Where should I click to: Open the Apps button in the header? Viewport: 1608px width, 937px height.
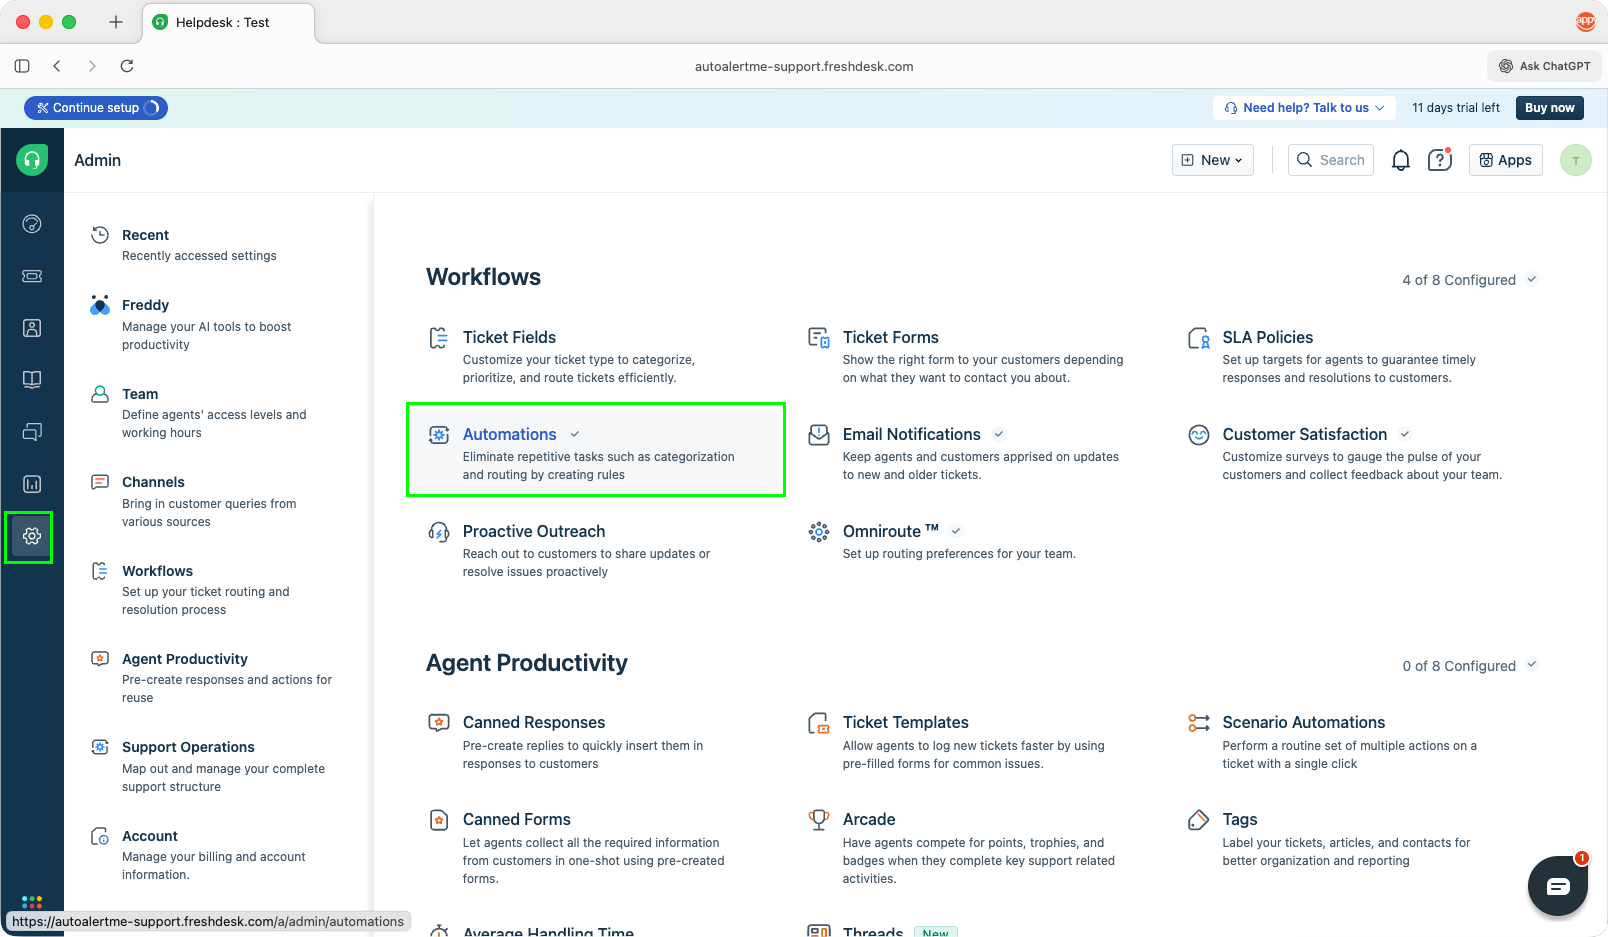coord(1506,160)
